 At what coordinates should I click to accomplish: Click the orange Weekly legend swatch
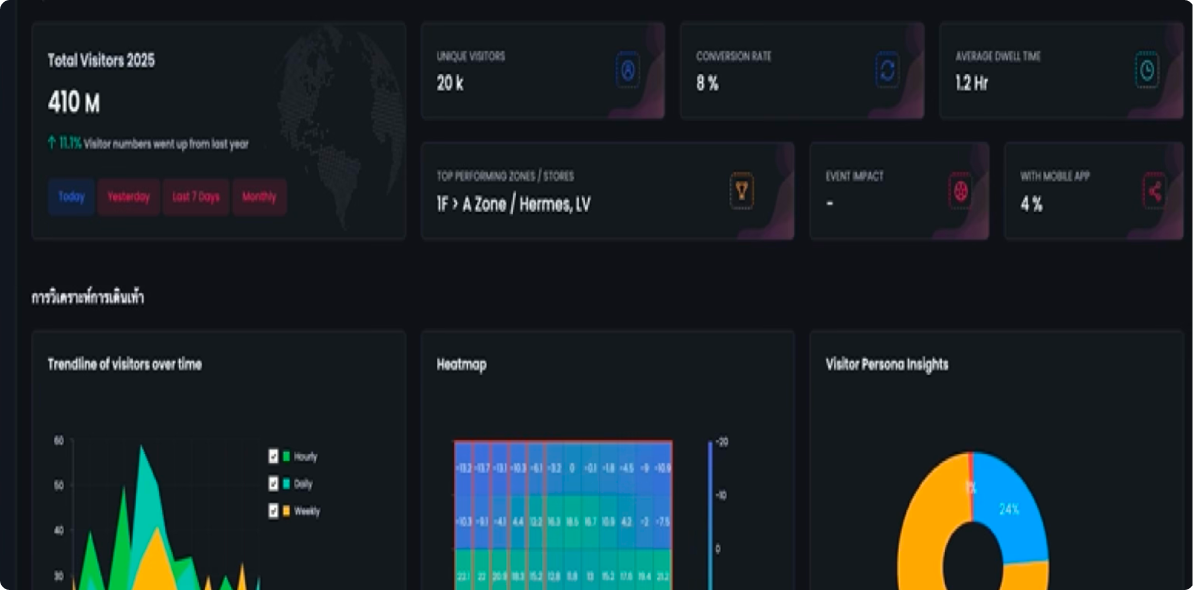tap(286, 511)
